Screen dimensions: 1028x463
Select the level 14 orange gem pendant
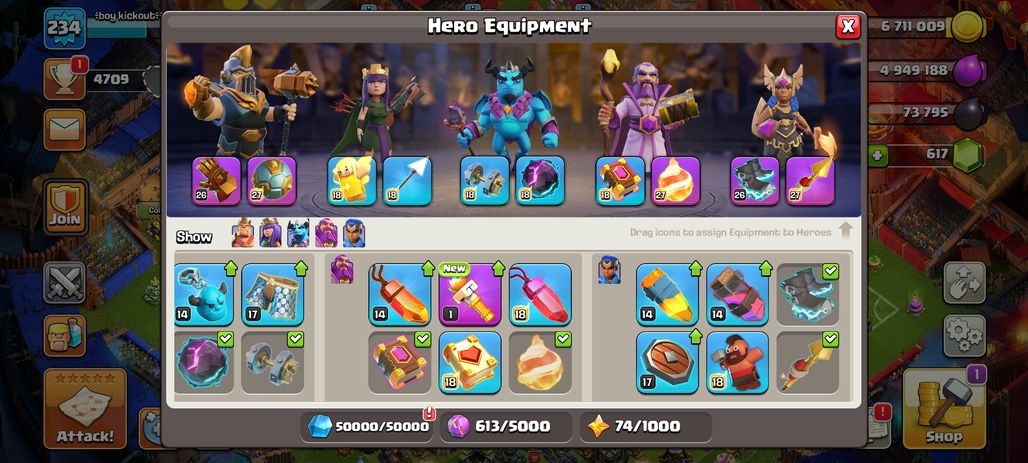[399, 294]
